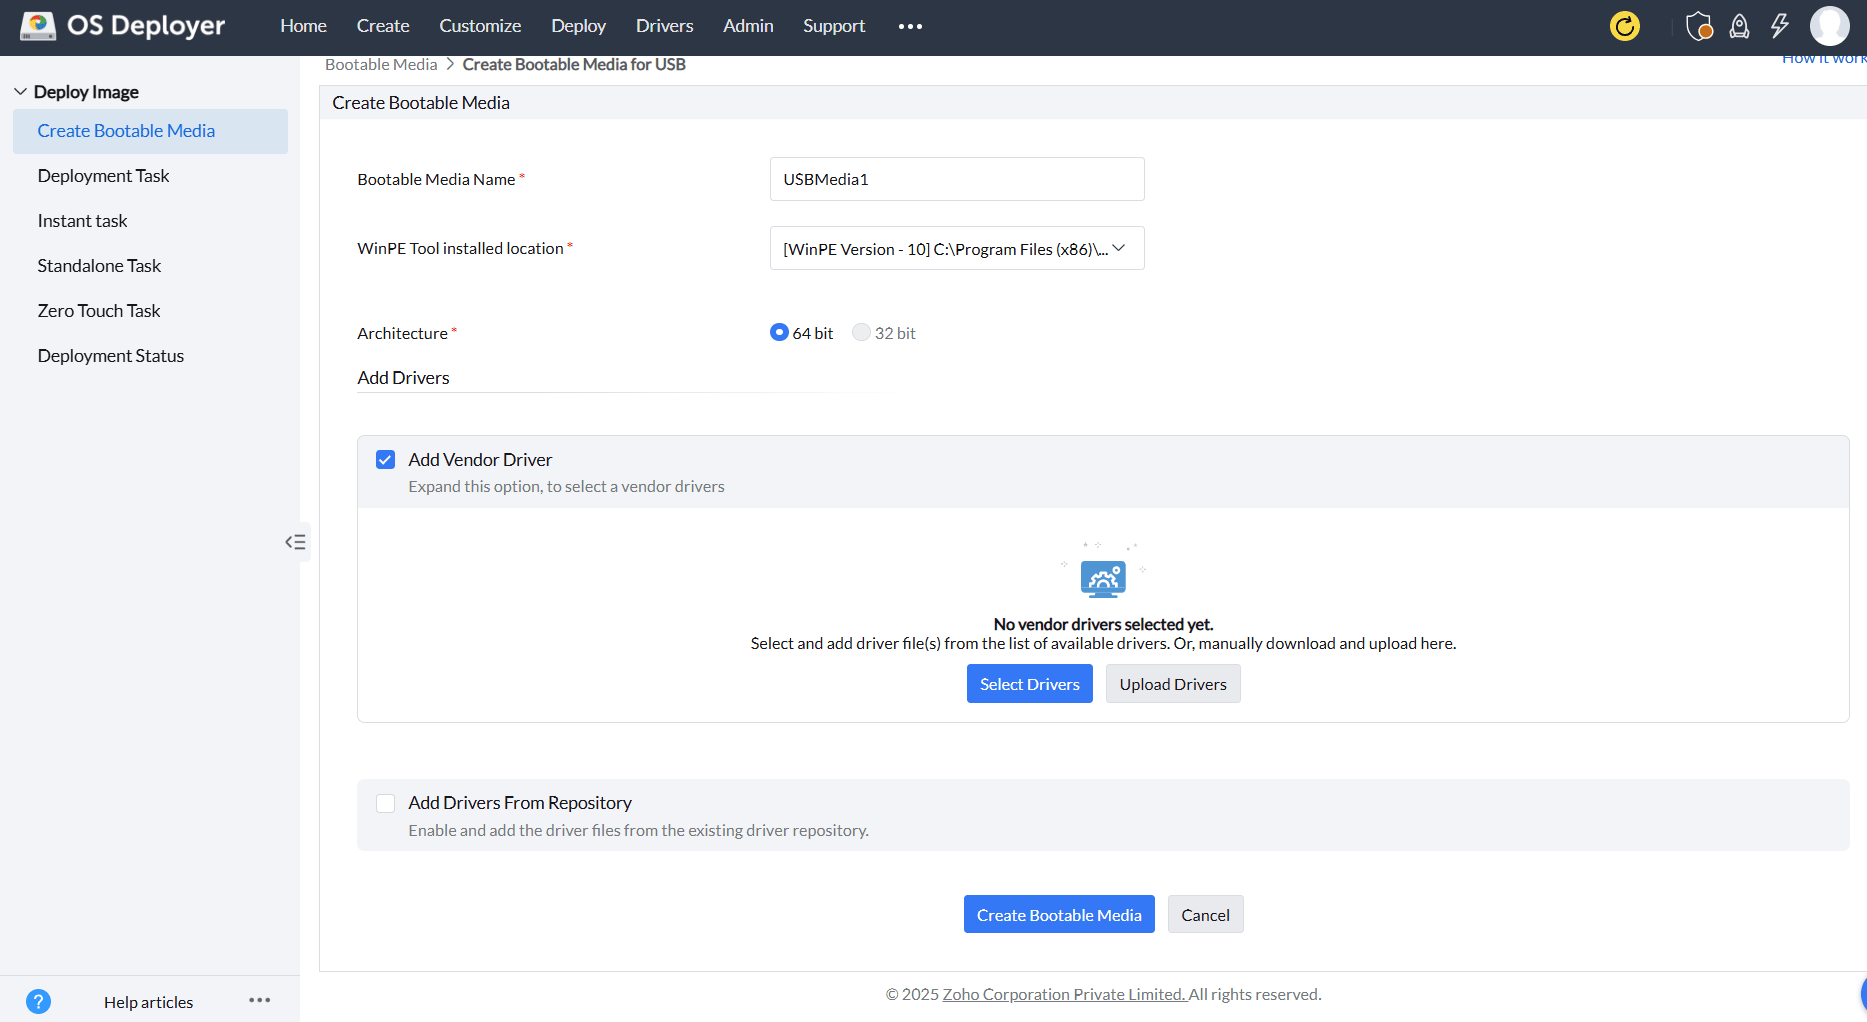The height and width of the screenshot is (1022, 1867).
Task: Click the OS Deployer logo
Action: (x=120, y=25)
